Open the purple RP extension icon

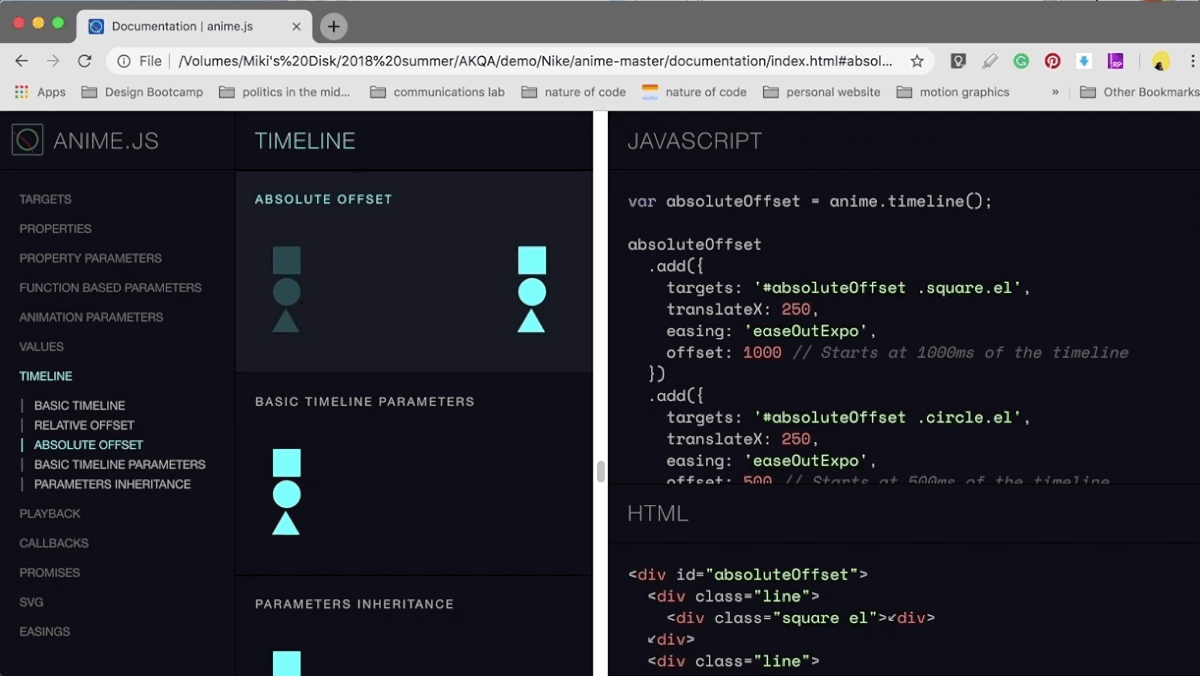(x=1115, y=61)
